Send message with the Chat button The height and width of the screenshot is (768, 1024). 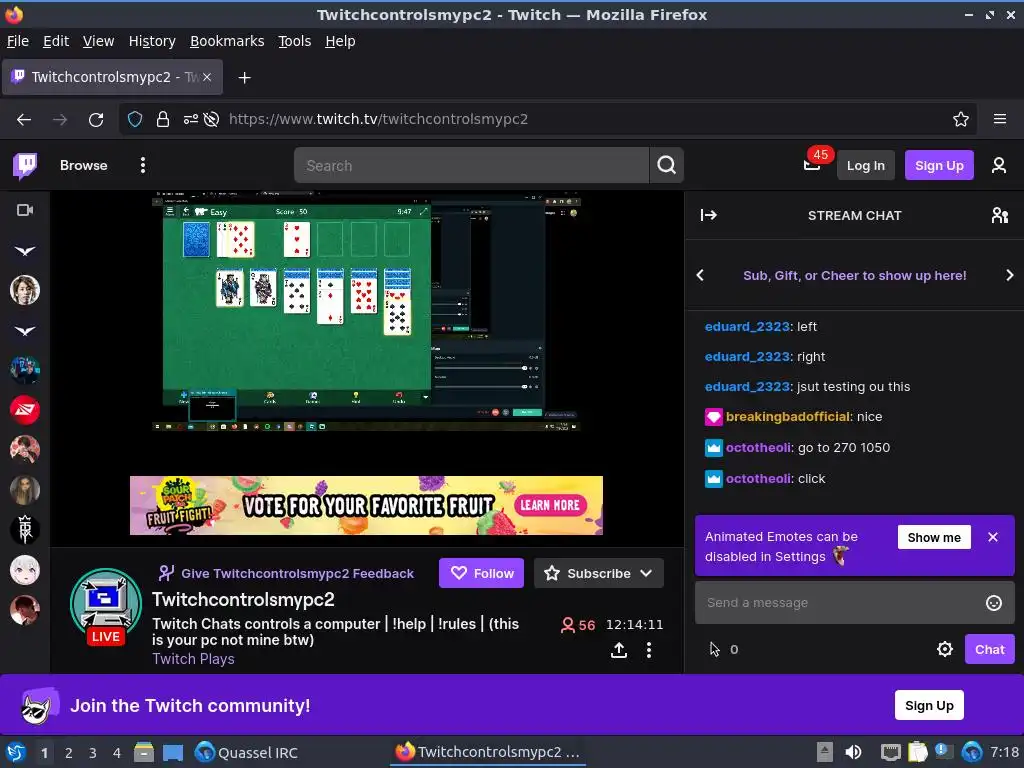989,649
